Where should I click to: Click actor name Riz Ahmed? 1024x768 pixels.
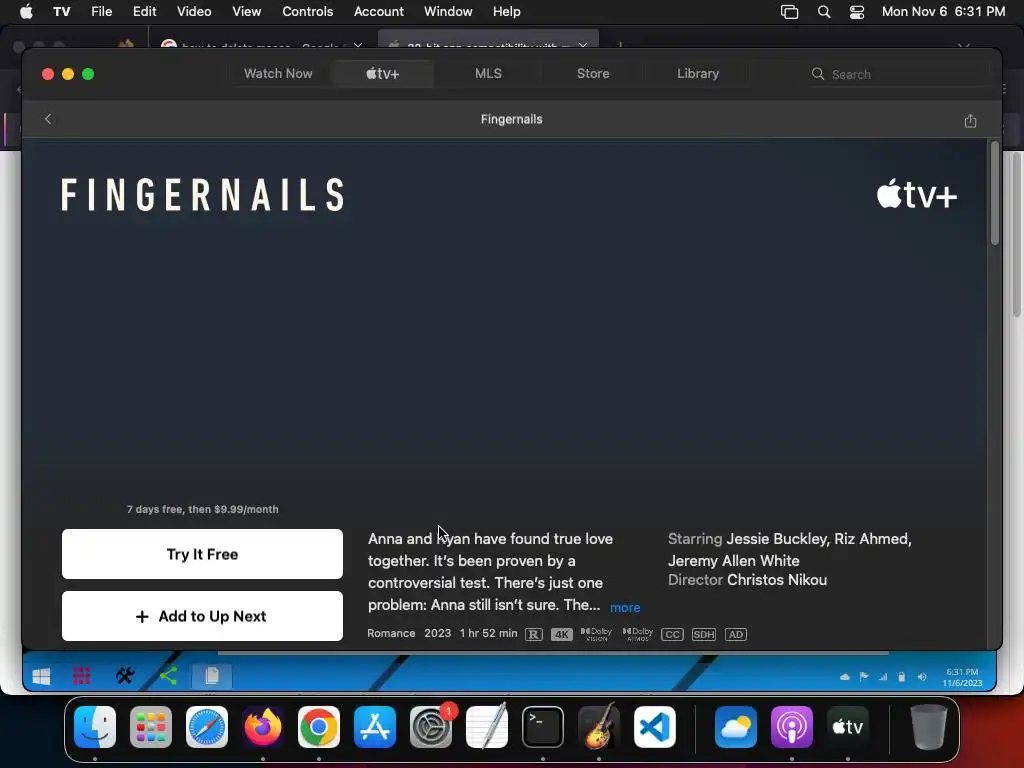tap(872, 539)
